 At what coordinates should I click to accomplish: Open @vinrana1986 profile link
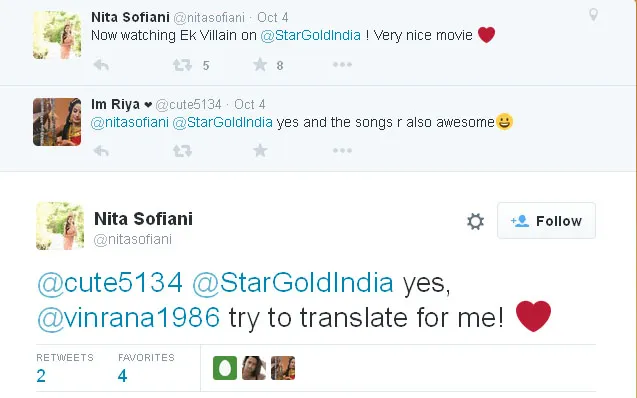click(128, 317)
